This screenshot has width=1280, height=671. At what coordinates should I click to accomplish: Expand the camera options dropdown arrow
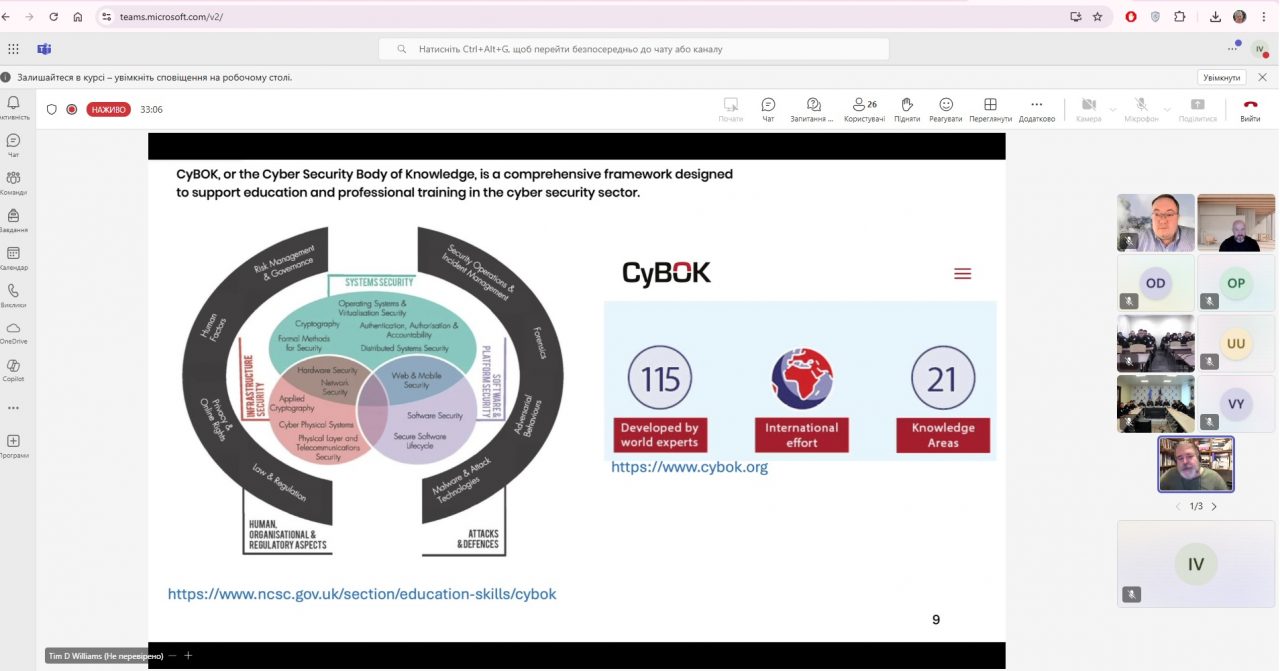click(1113, 109)
